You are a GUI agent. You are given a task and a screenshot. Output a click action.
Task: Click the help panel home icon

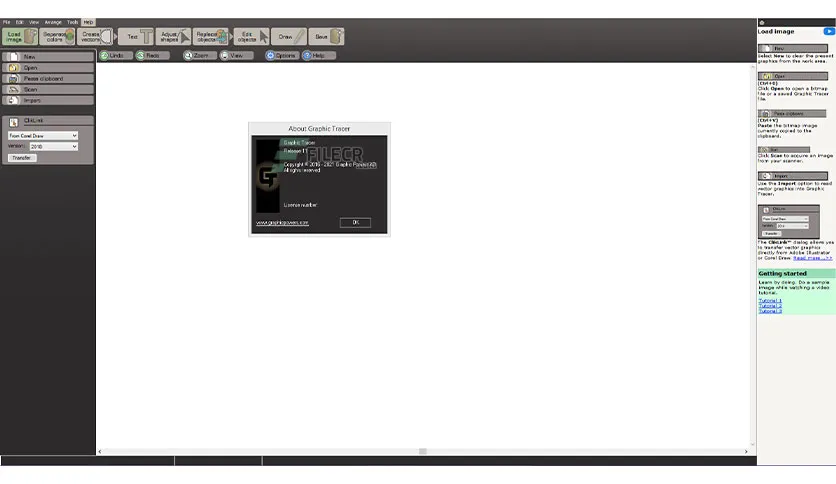762,23
